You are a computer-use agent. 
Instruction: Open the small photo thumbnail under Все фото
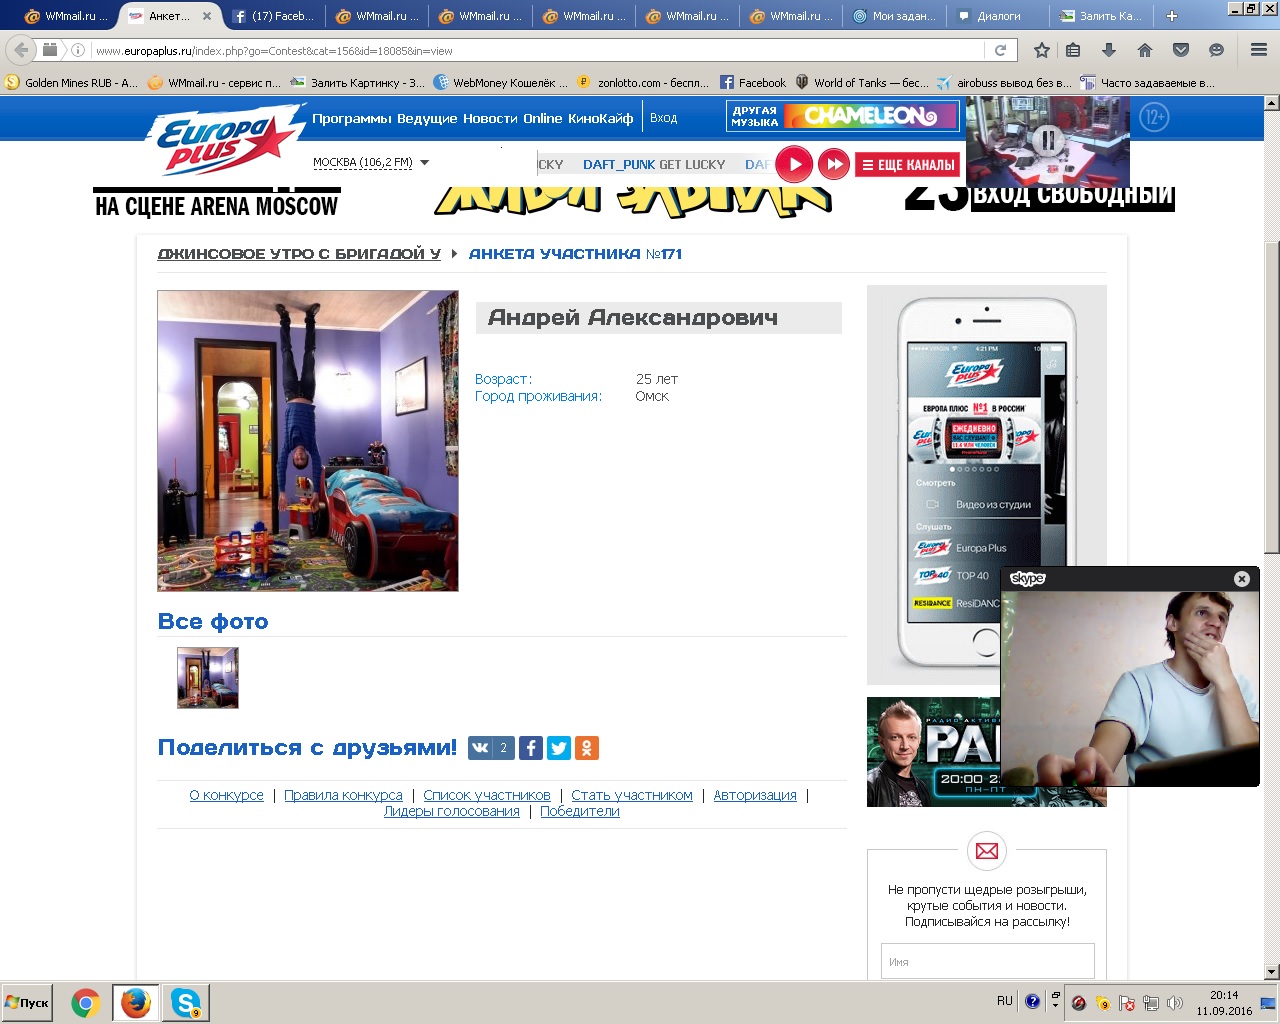click(x=208, y=678)
